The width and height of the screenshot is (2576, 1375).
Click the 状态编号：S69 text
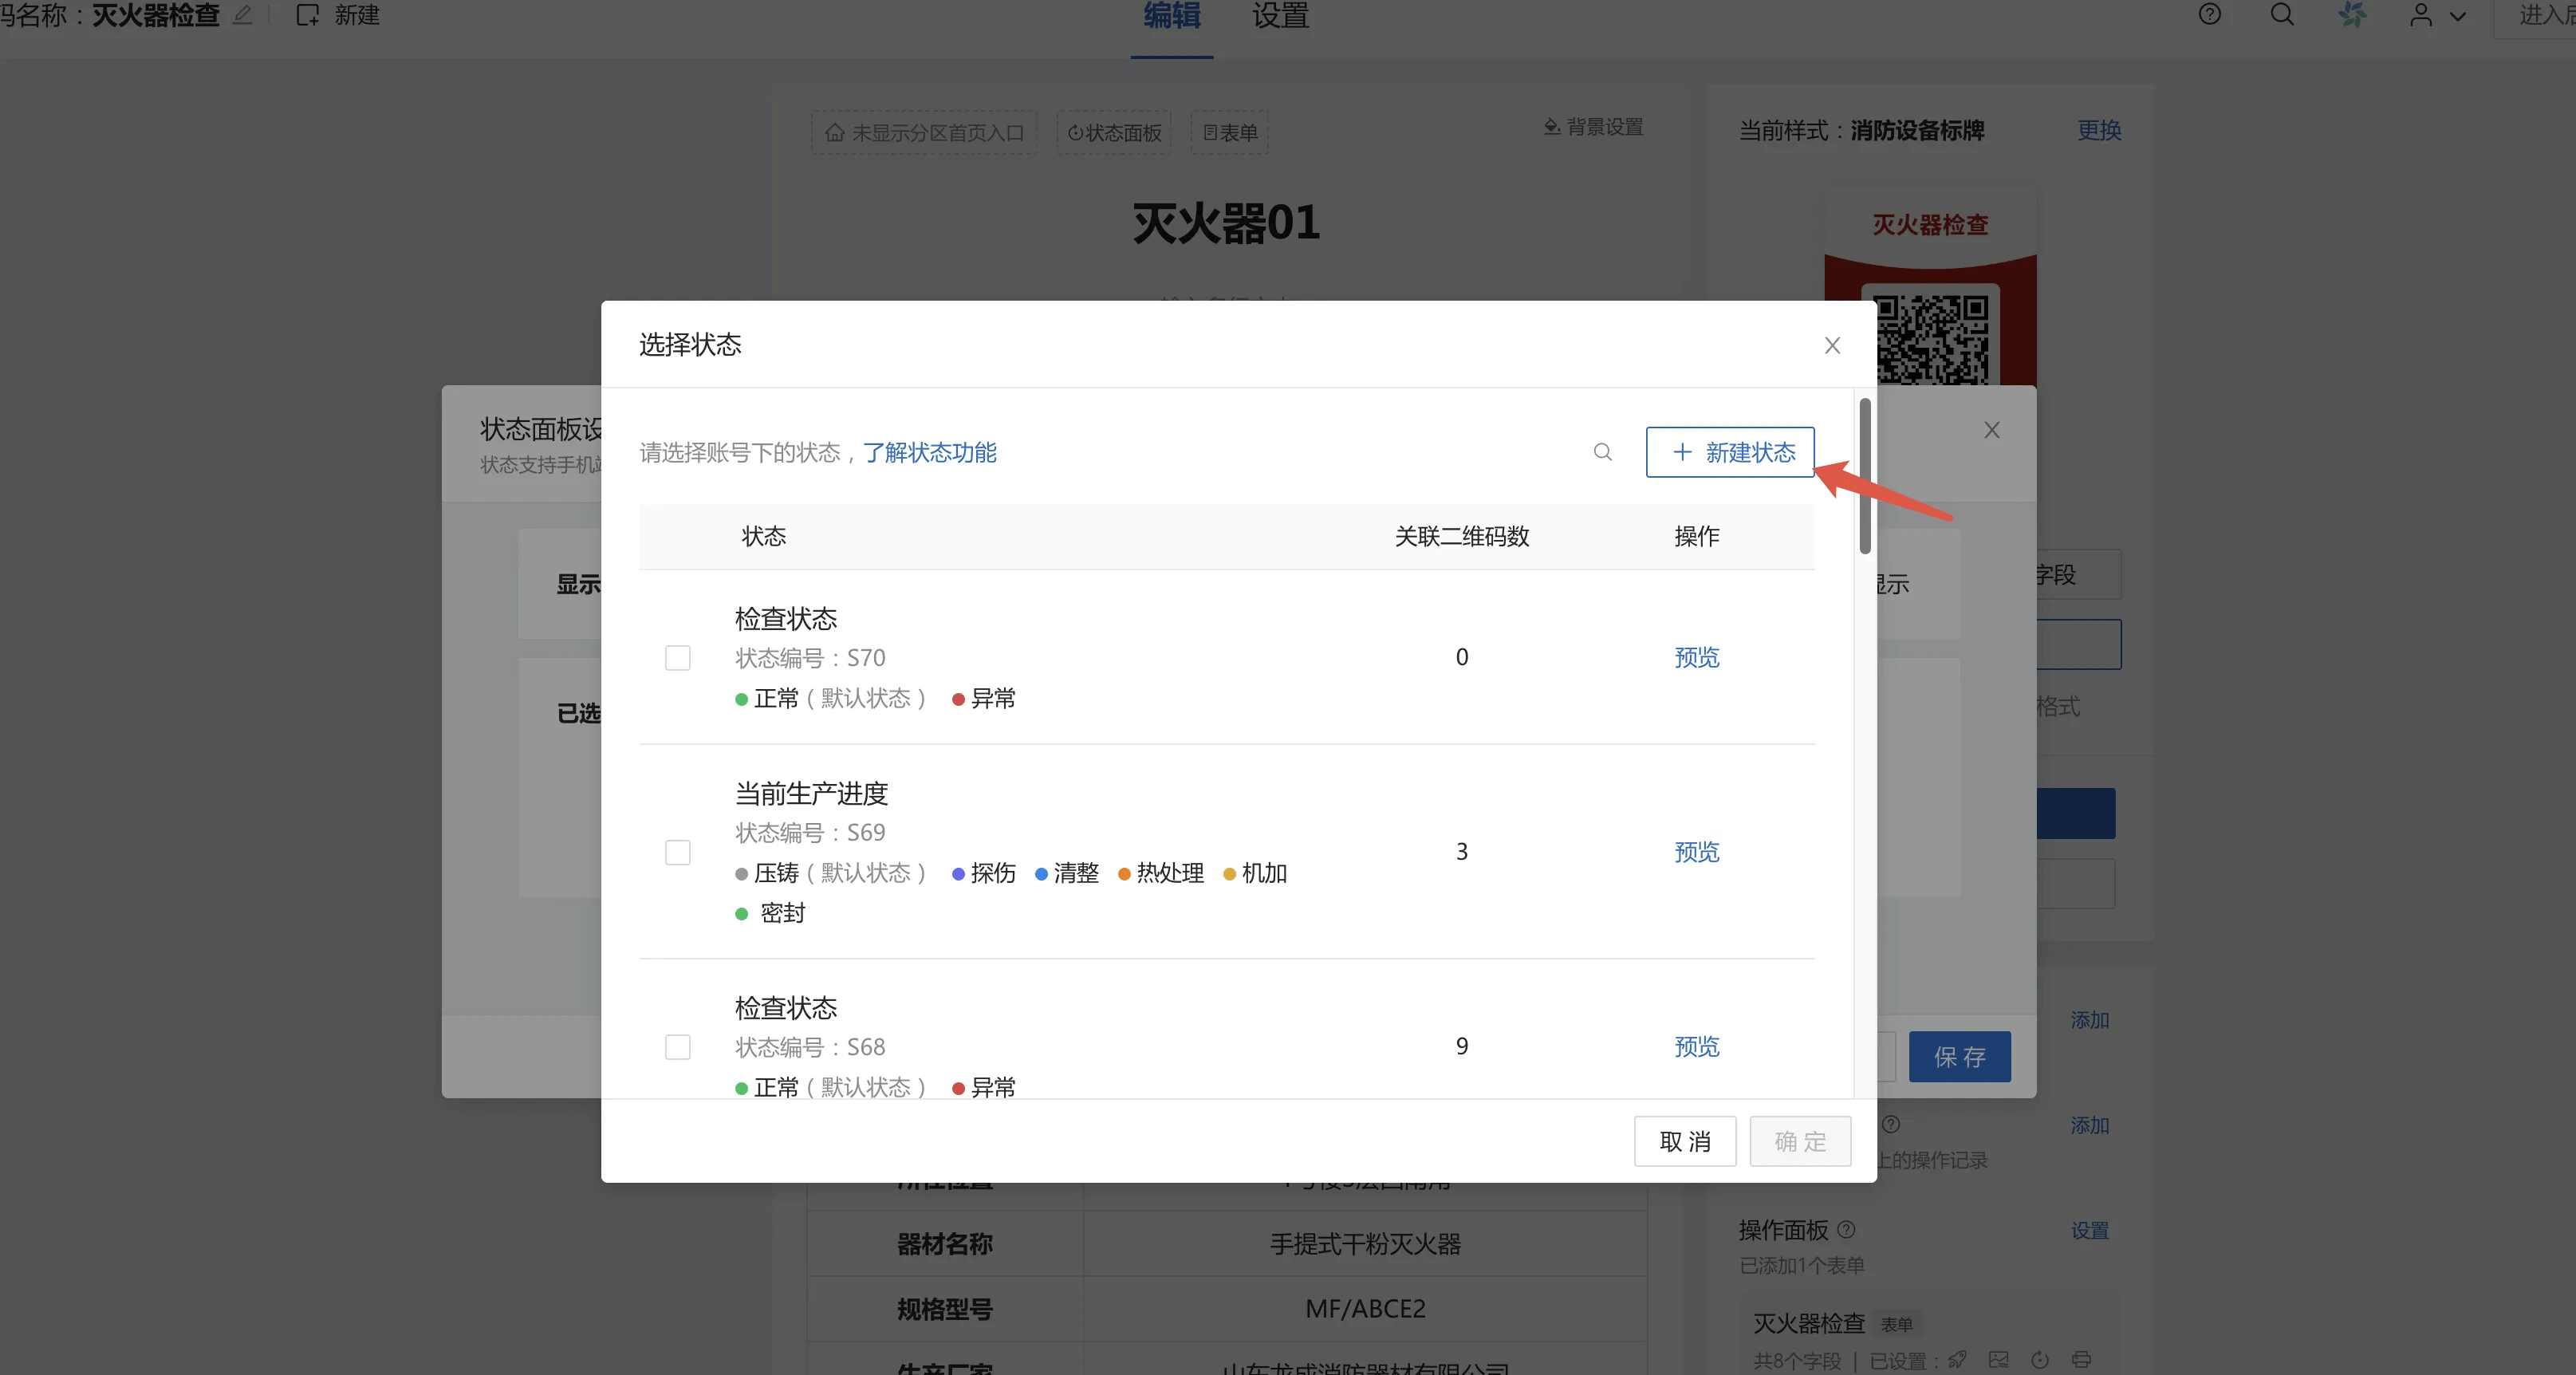point(810,832)
